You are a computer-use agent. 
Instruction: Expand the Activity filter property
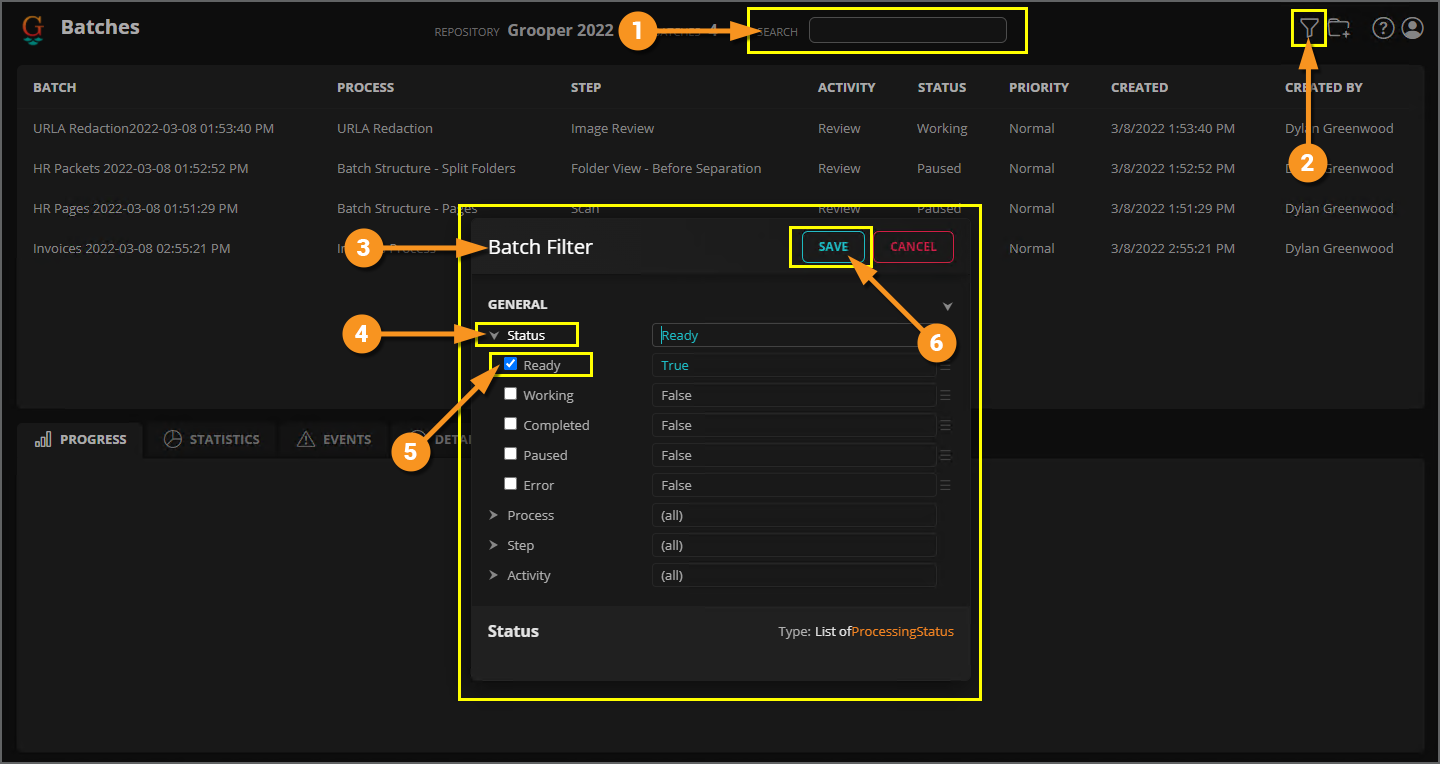tap(493, 575)
